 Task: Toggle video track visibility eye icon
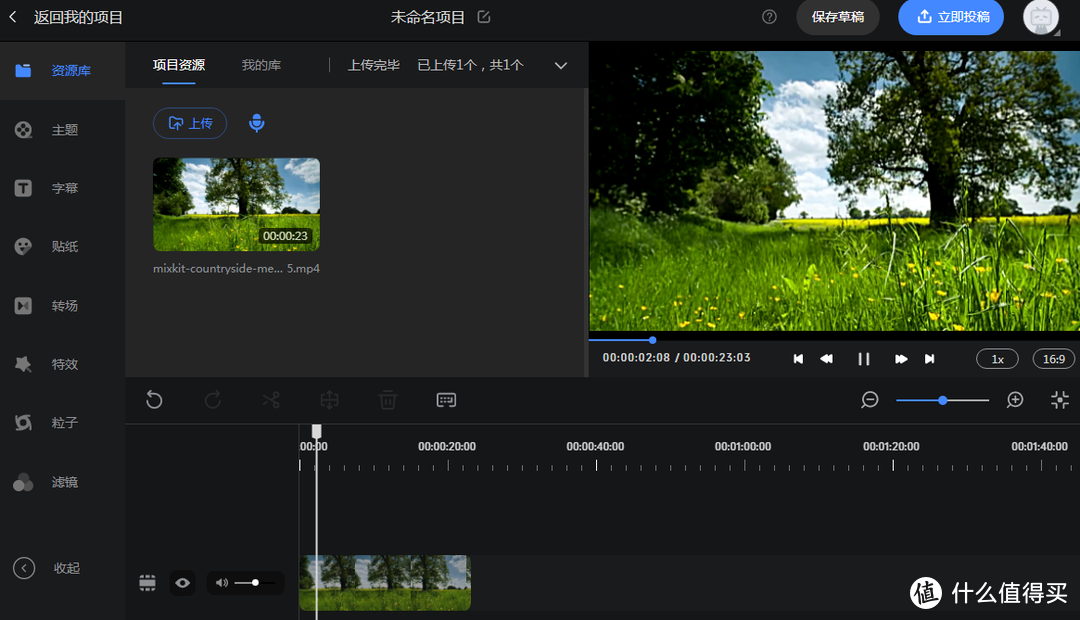(x=183, y=583)
